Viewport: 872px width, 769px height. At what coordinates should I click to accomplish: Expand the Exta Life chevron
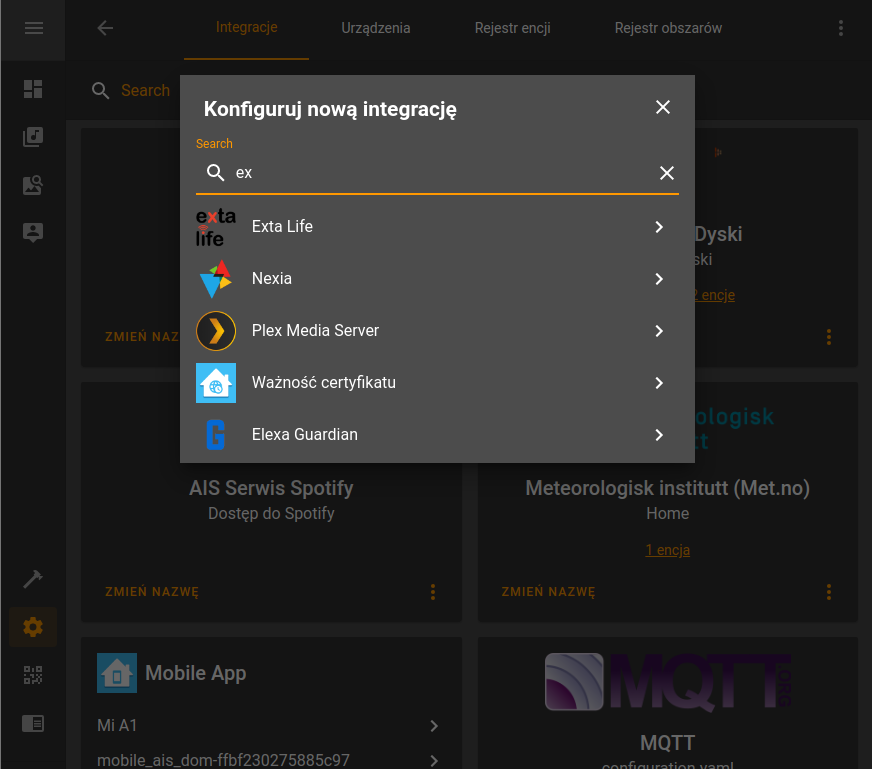(x=658, y=227)
